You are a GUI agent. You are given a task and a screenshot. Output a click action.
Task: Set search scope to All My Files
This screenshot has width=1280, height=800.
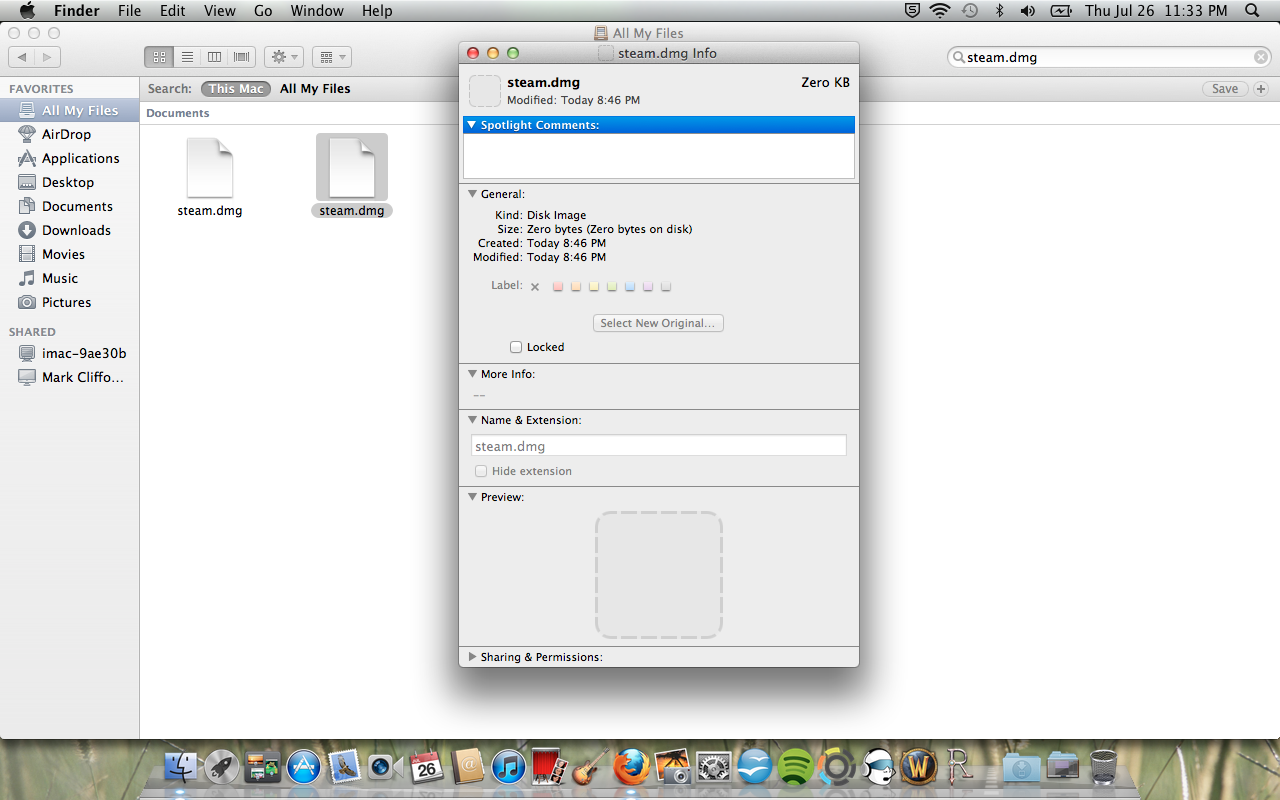[315, 89]
